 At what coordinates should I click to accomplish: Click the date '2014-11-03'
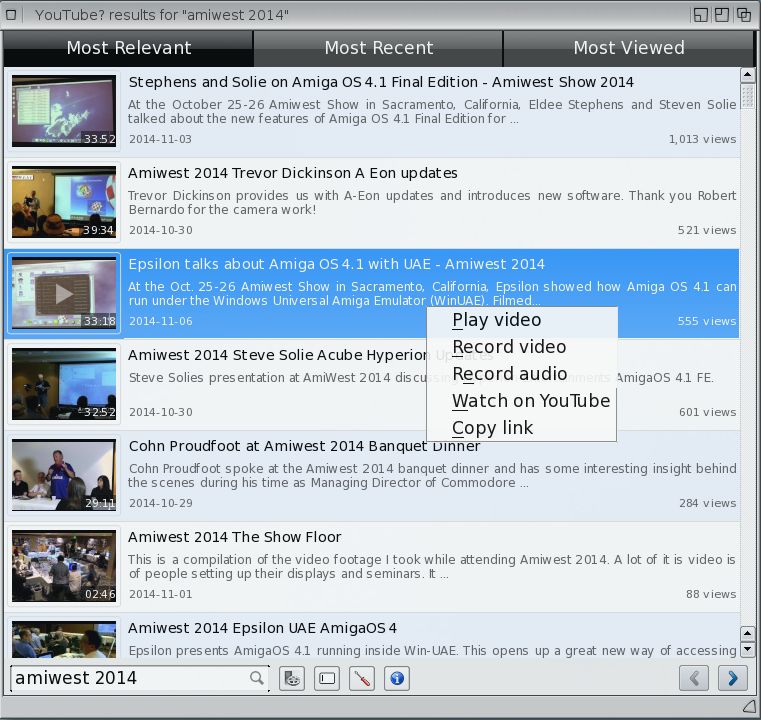tap(160, 139)
